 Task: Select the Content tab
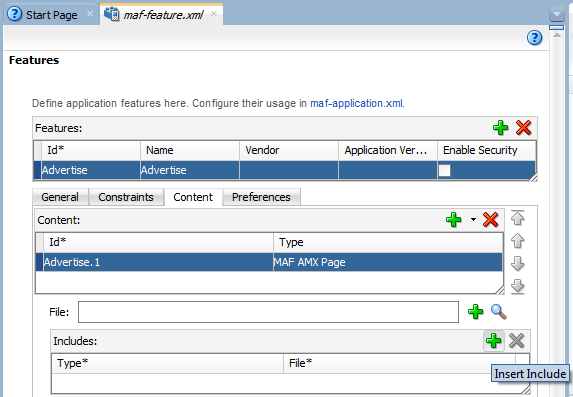[x=193, y=197]
